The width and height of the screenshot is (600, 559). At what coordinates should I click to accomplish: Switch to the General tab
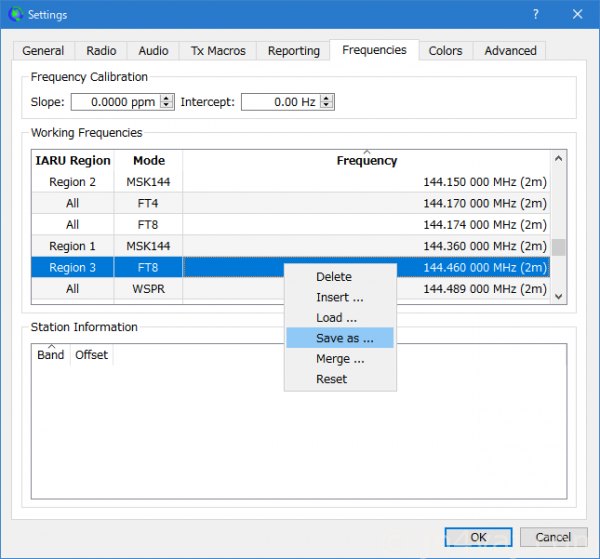pos(43,51)
